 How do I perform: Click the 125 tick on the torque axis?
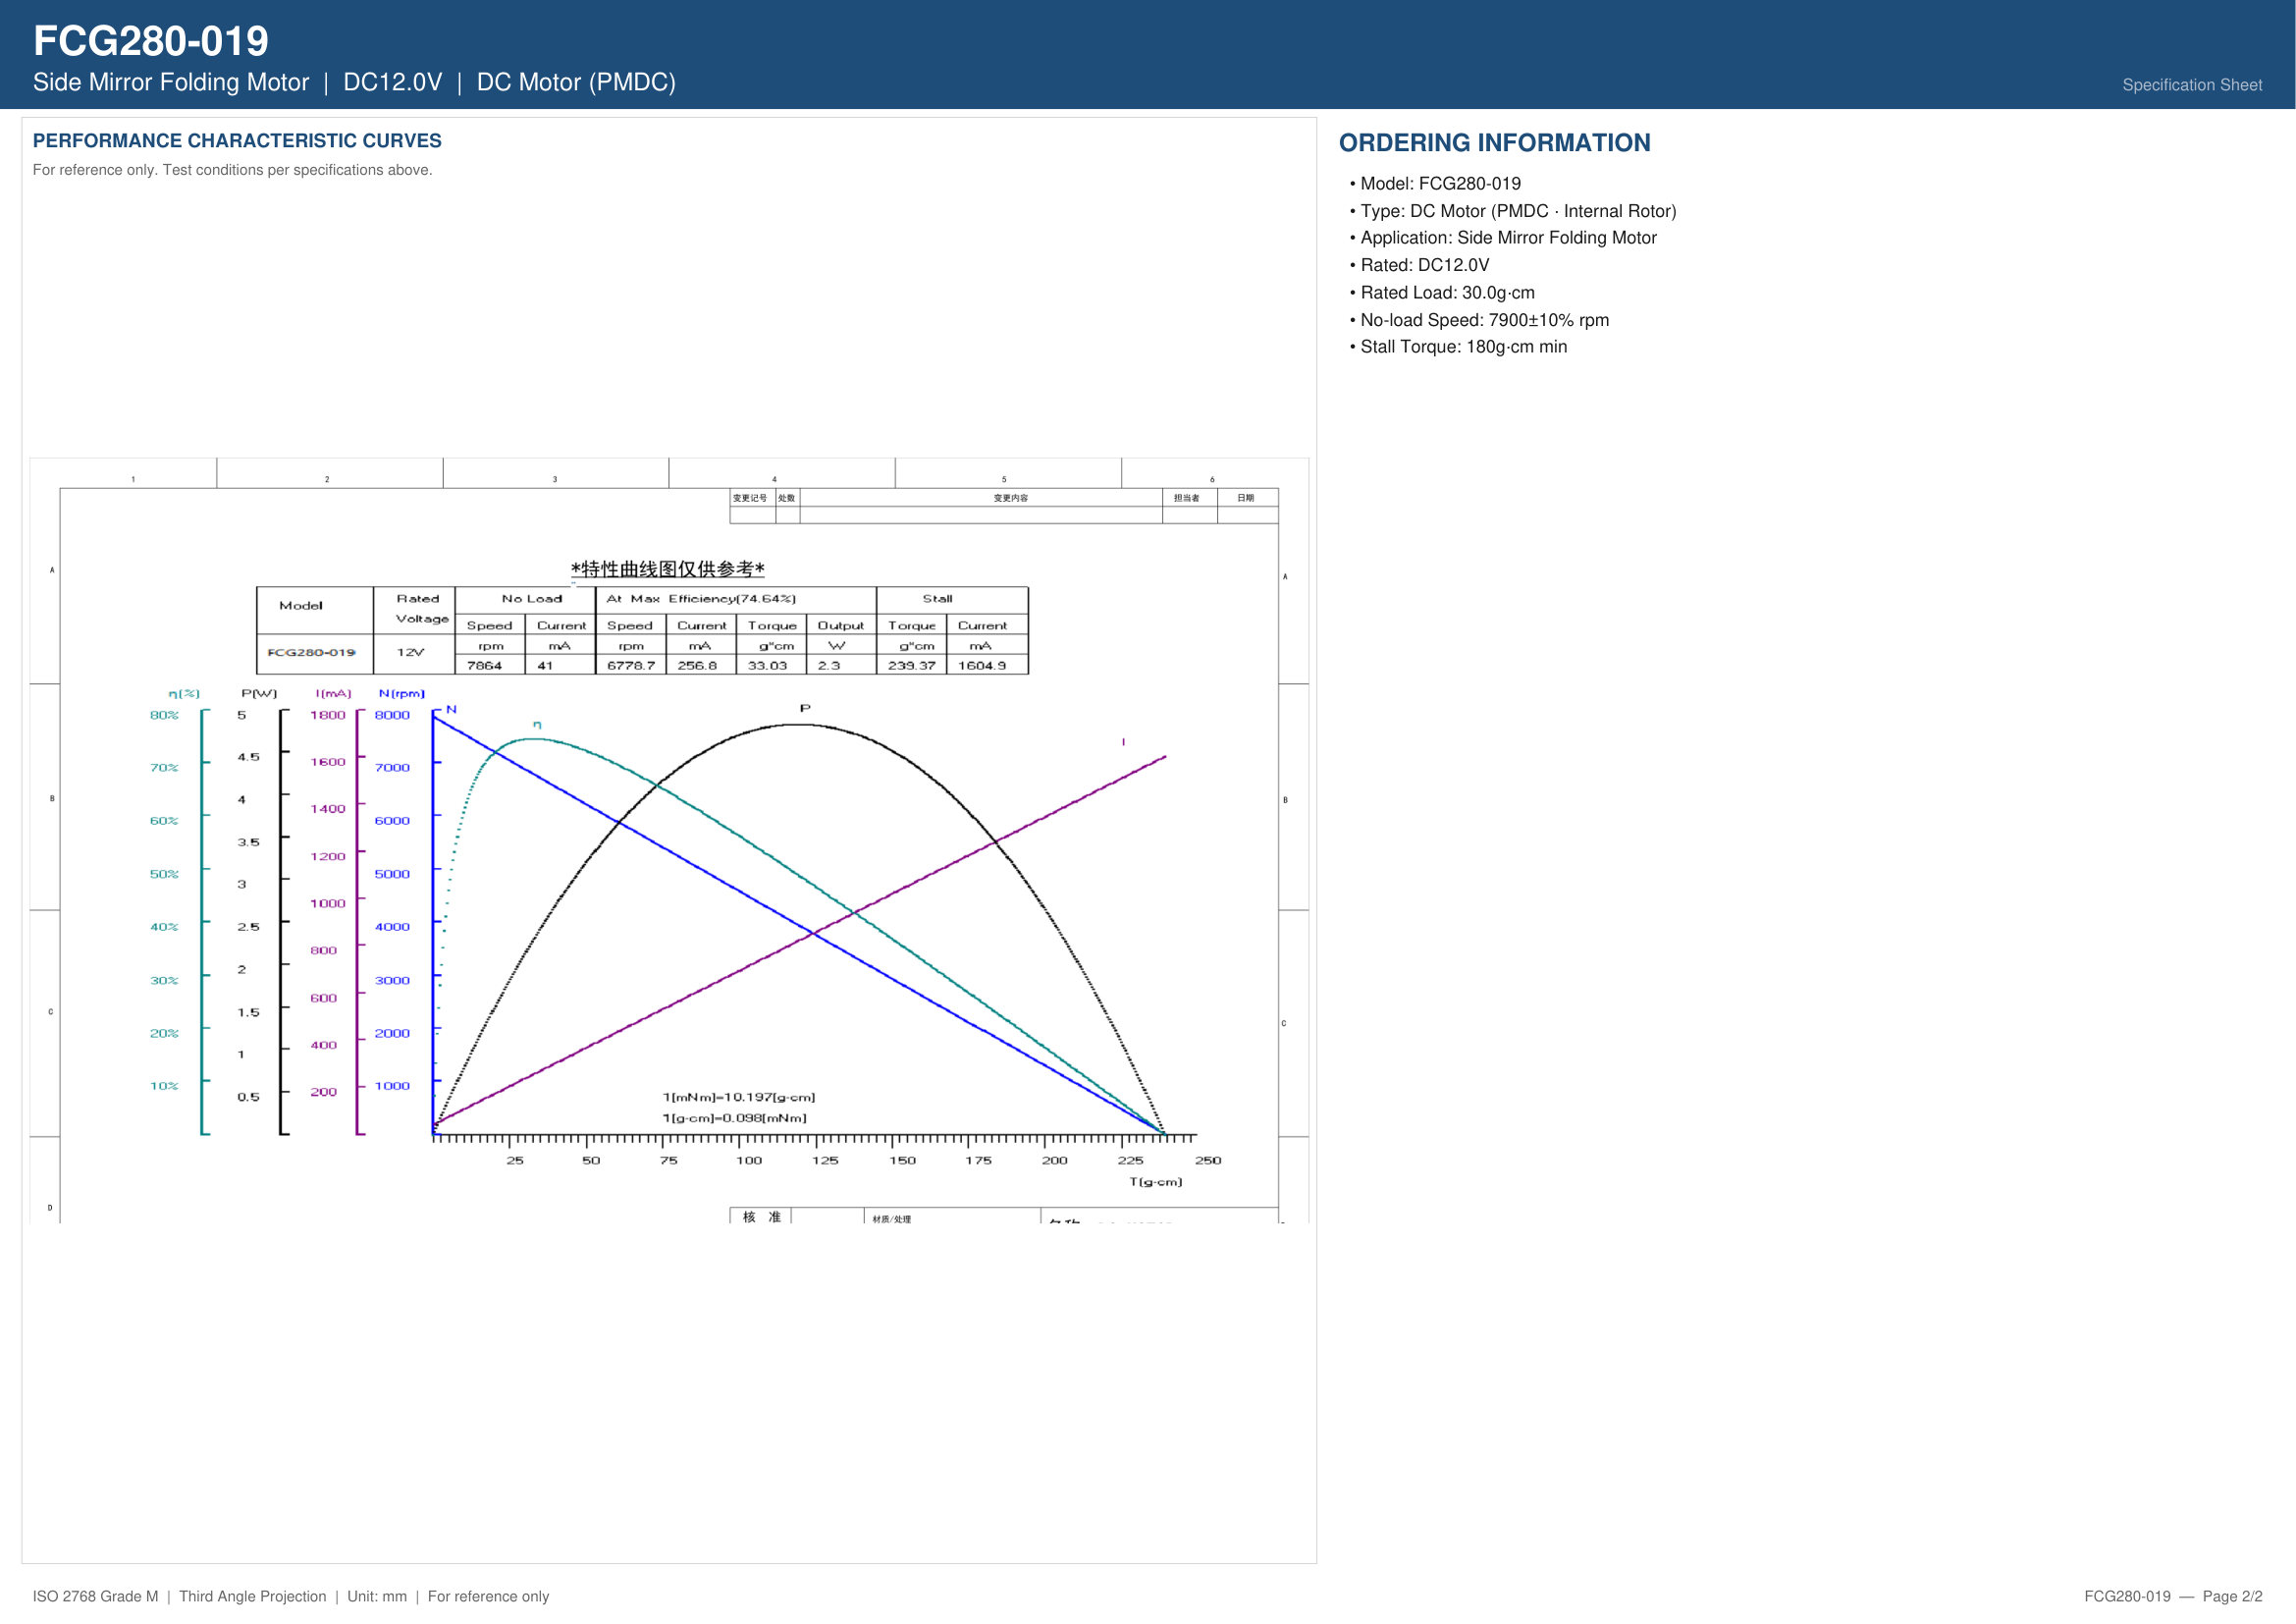pos(825,1161)
